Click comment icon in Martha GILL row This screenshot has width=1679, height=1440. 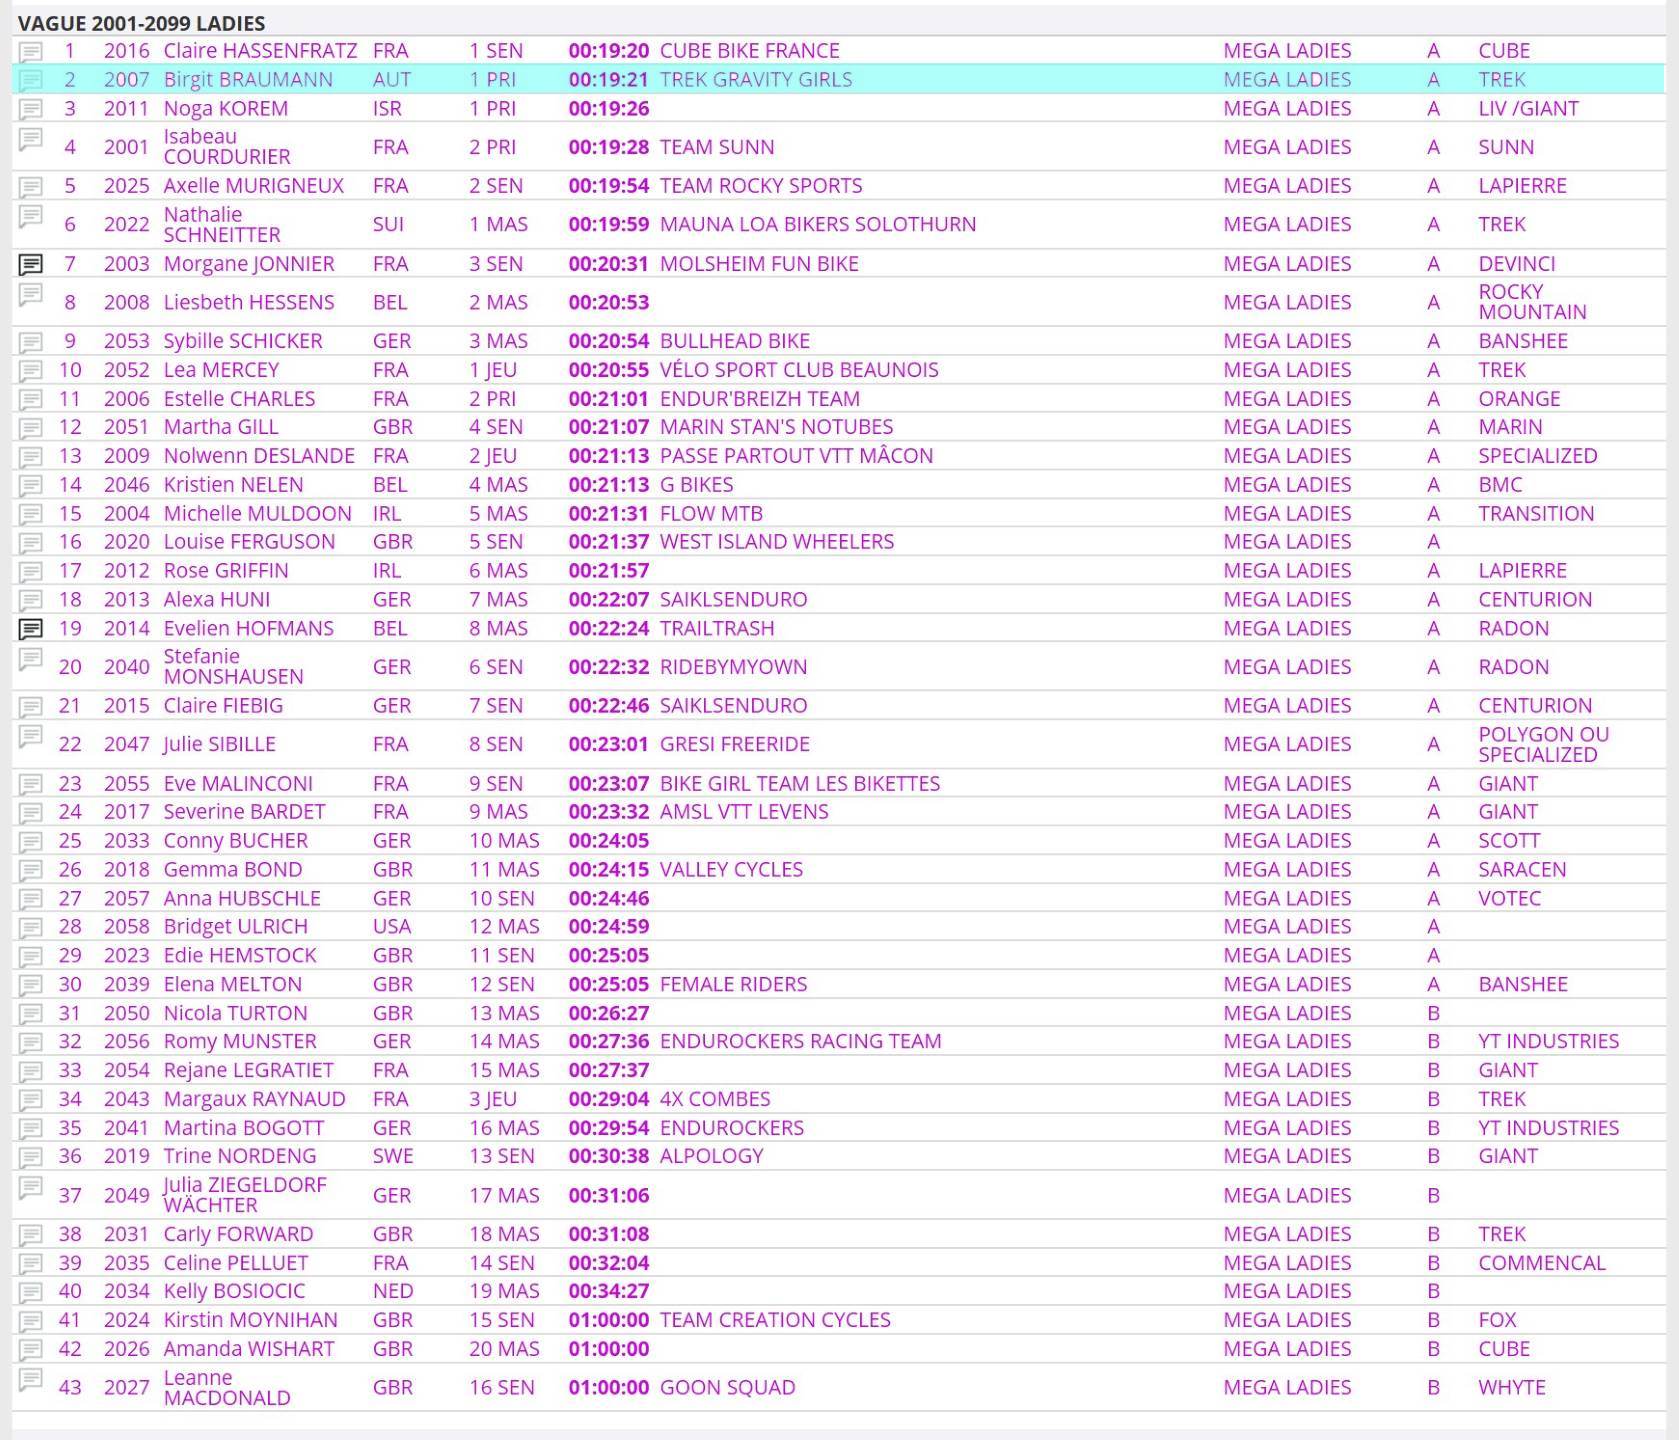31,428
